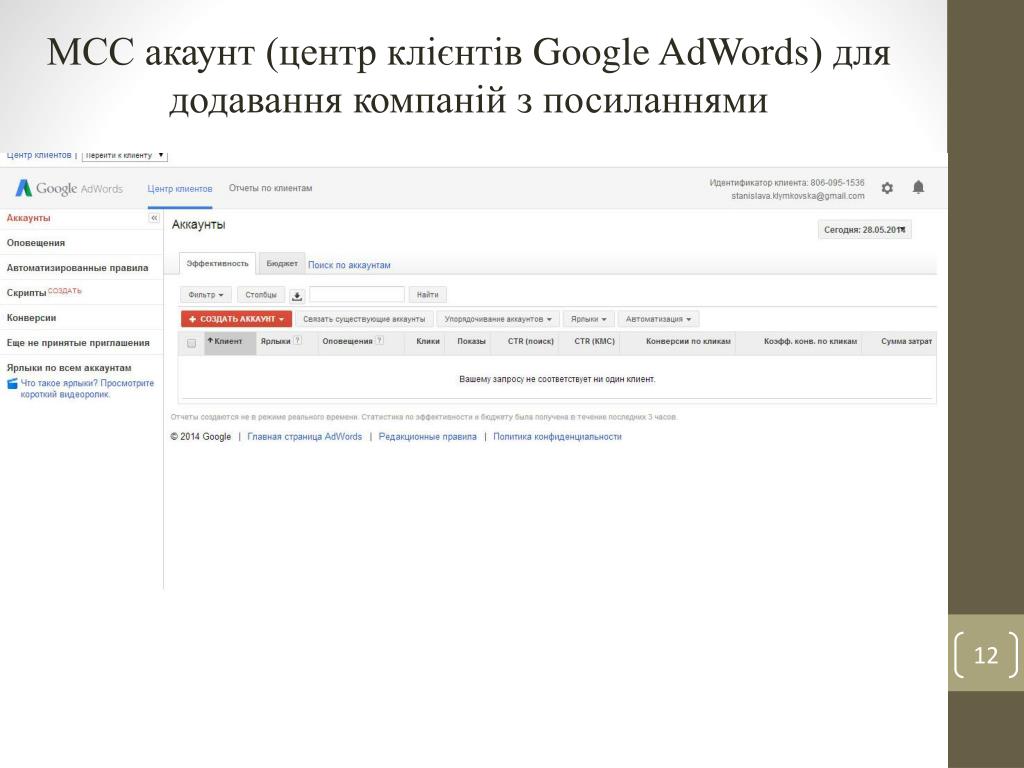Click the help icon next to Ярлыки column
The height and width of the screenshot is (768, 1024).
298,340
